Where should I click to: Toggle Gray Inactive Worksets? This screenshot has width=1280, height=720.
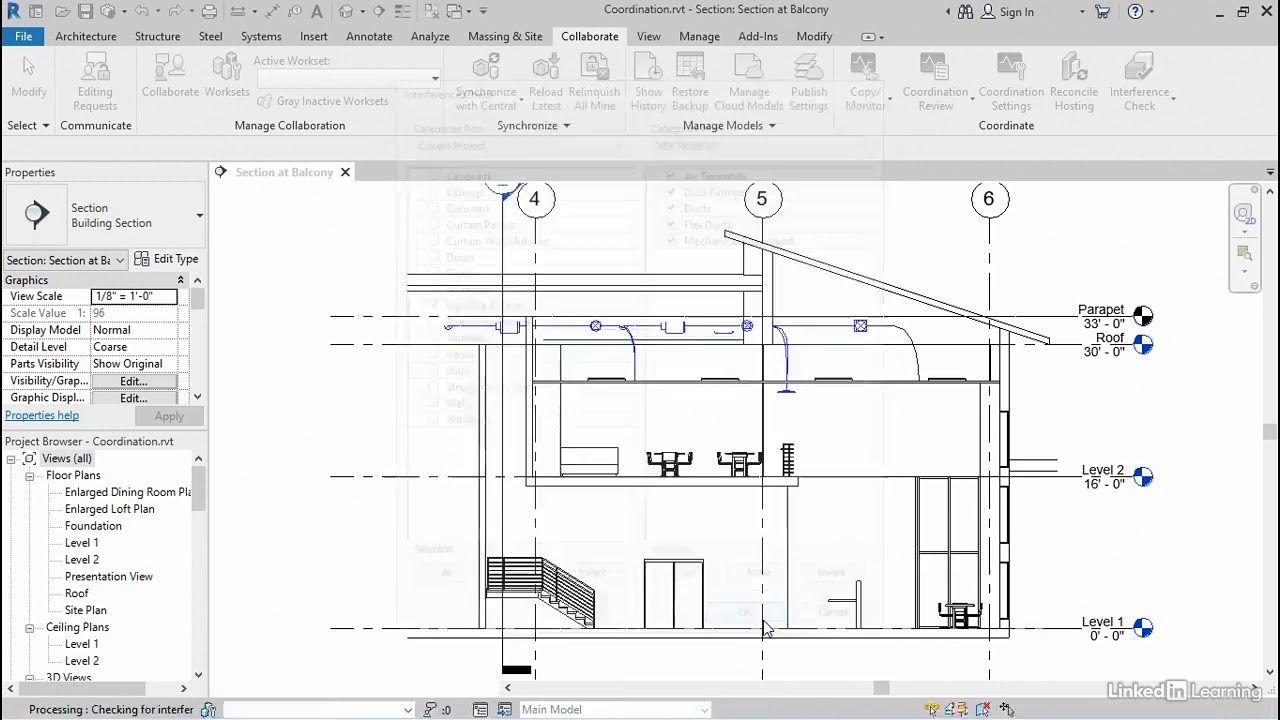(323, 101)
